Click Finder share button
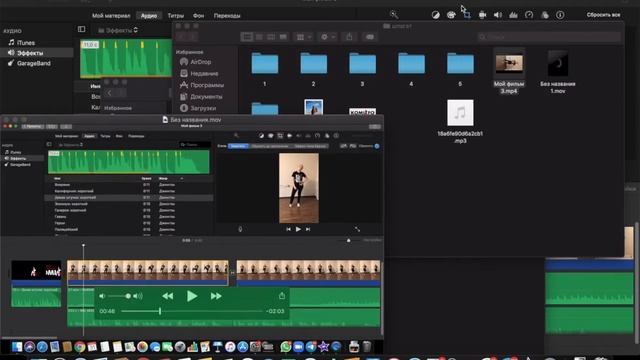This screenshot has width=640, height=360. pyautogui.click(x=349, y=37)
